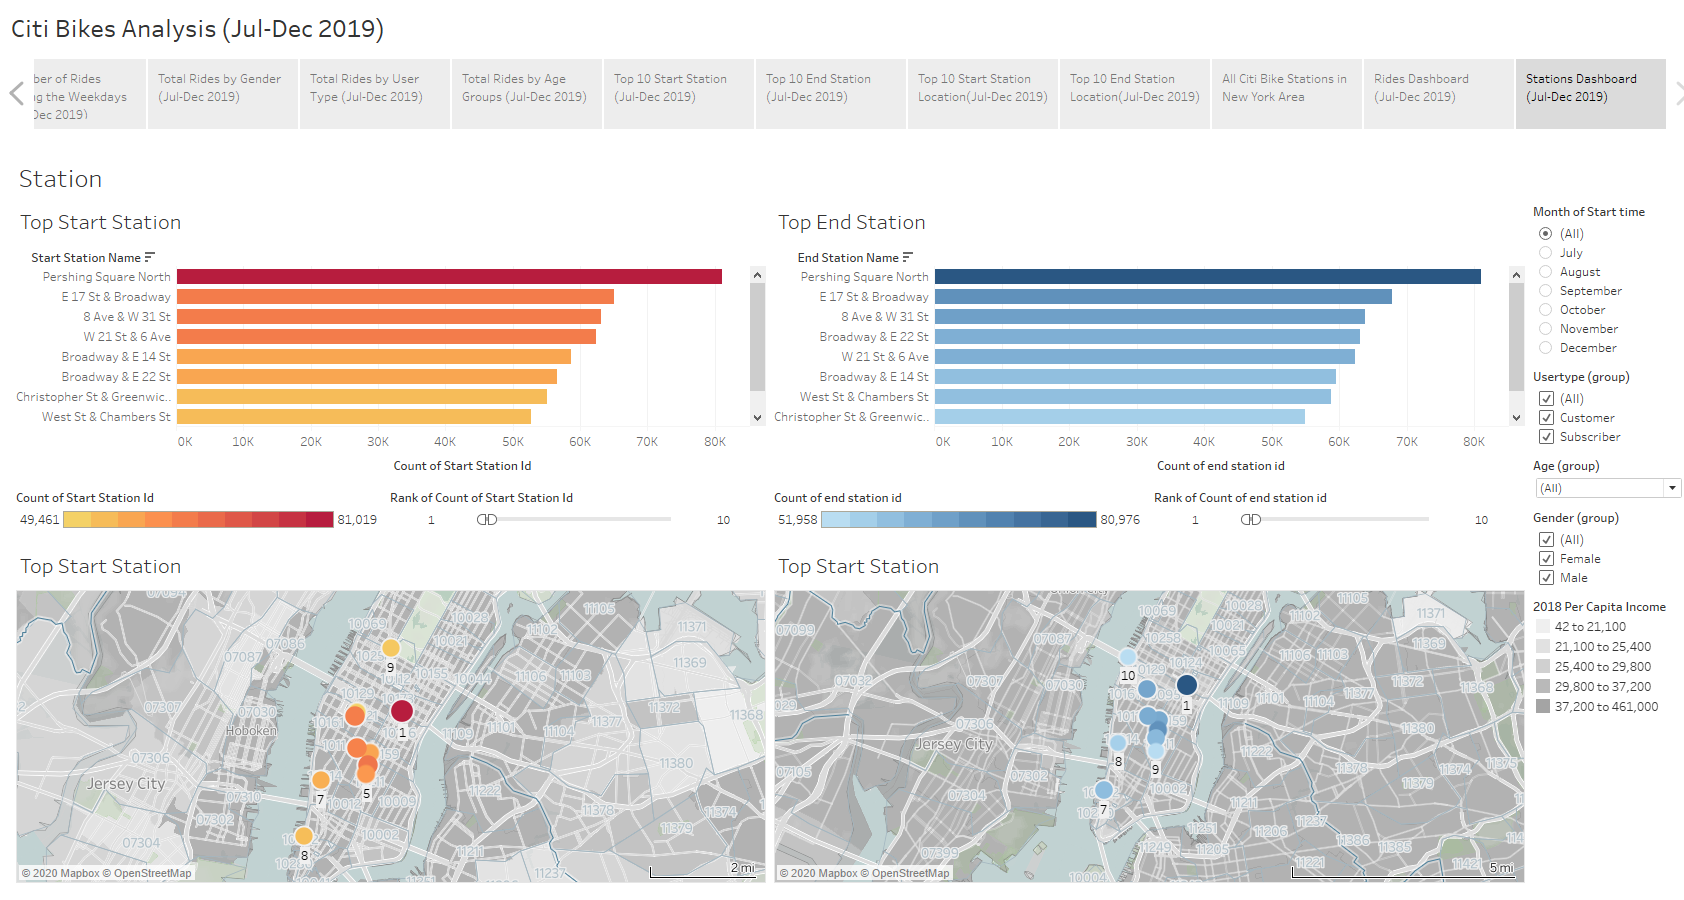
Task: Open Top 10 Start Station Location tab
Action: (x=983, y=94)
